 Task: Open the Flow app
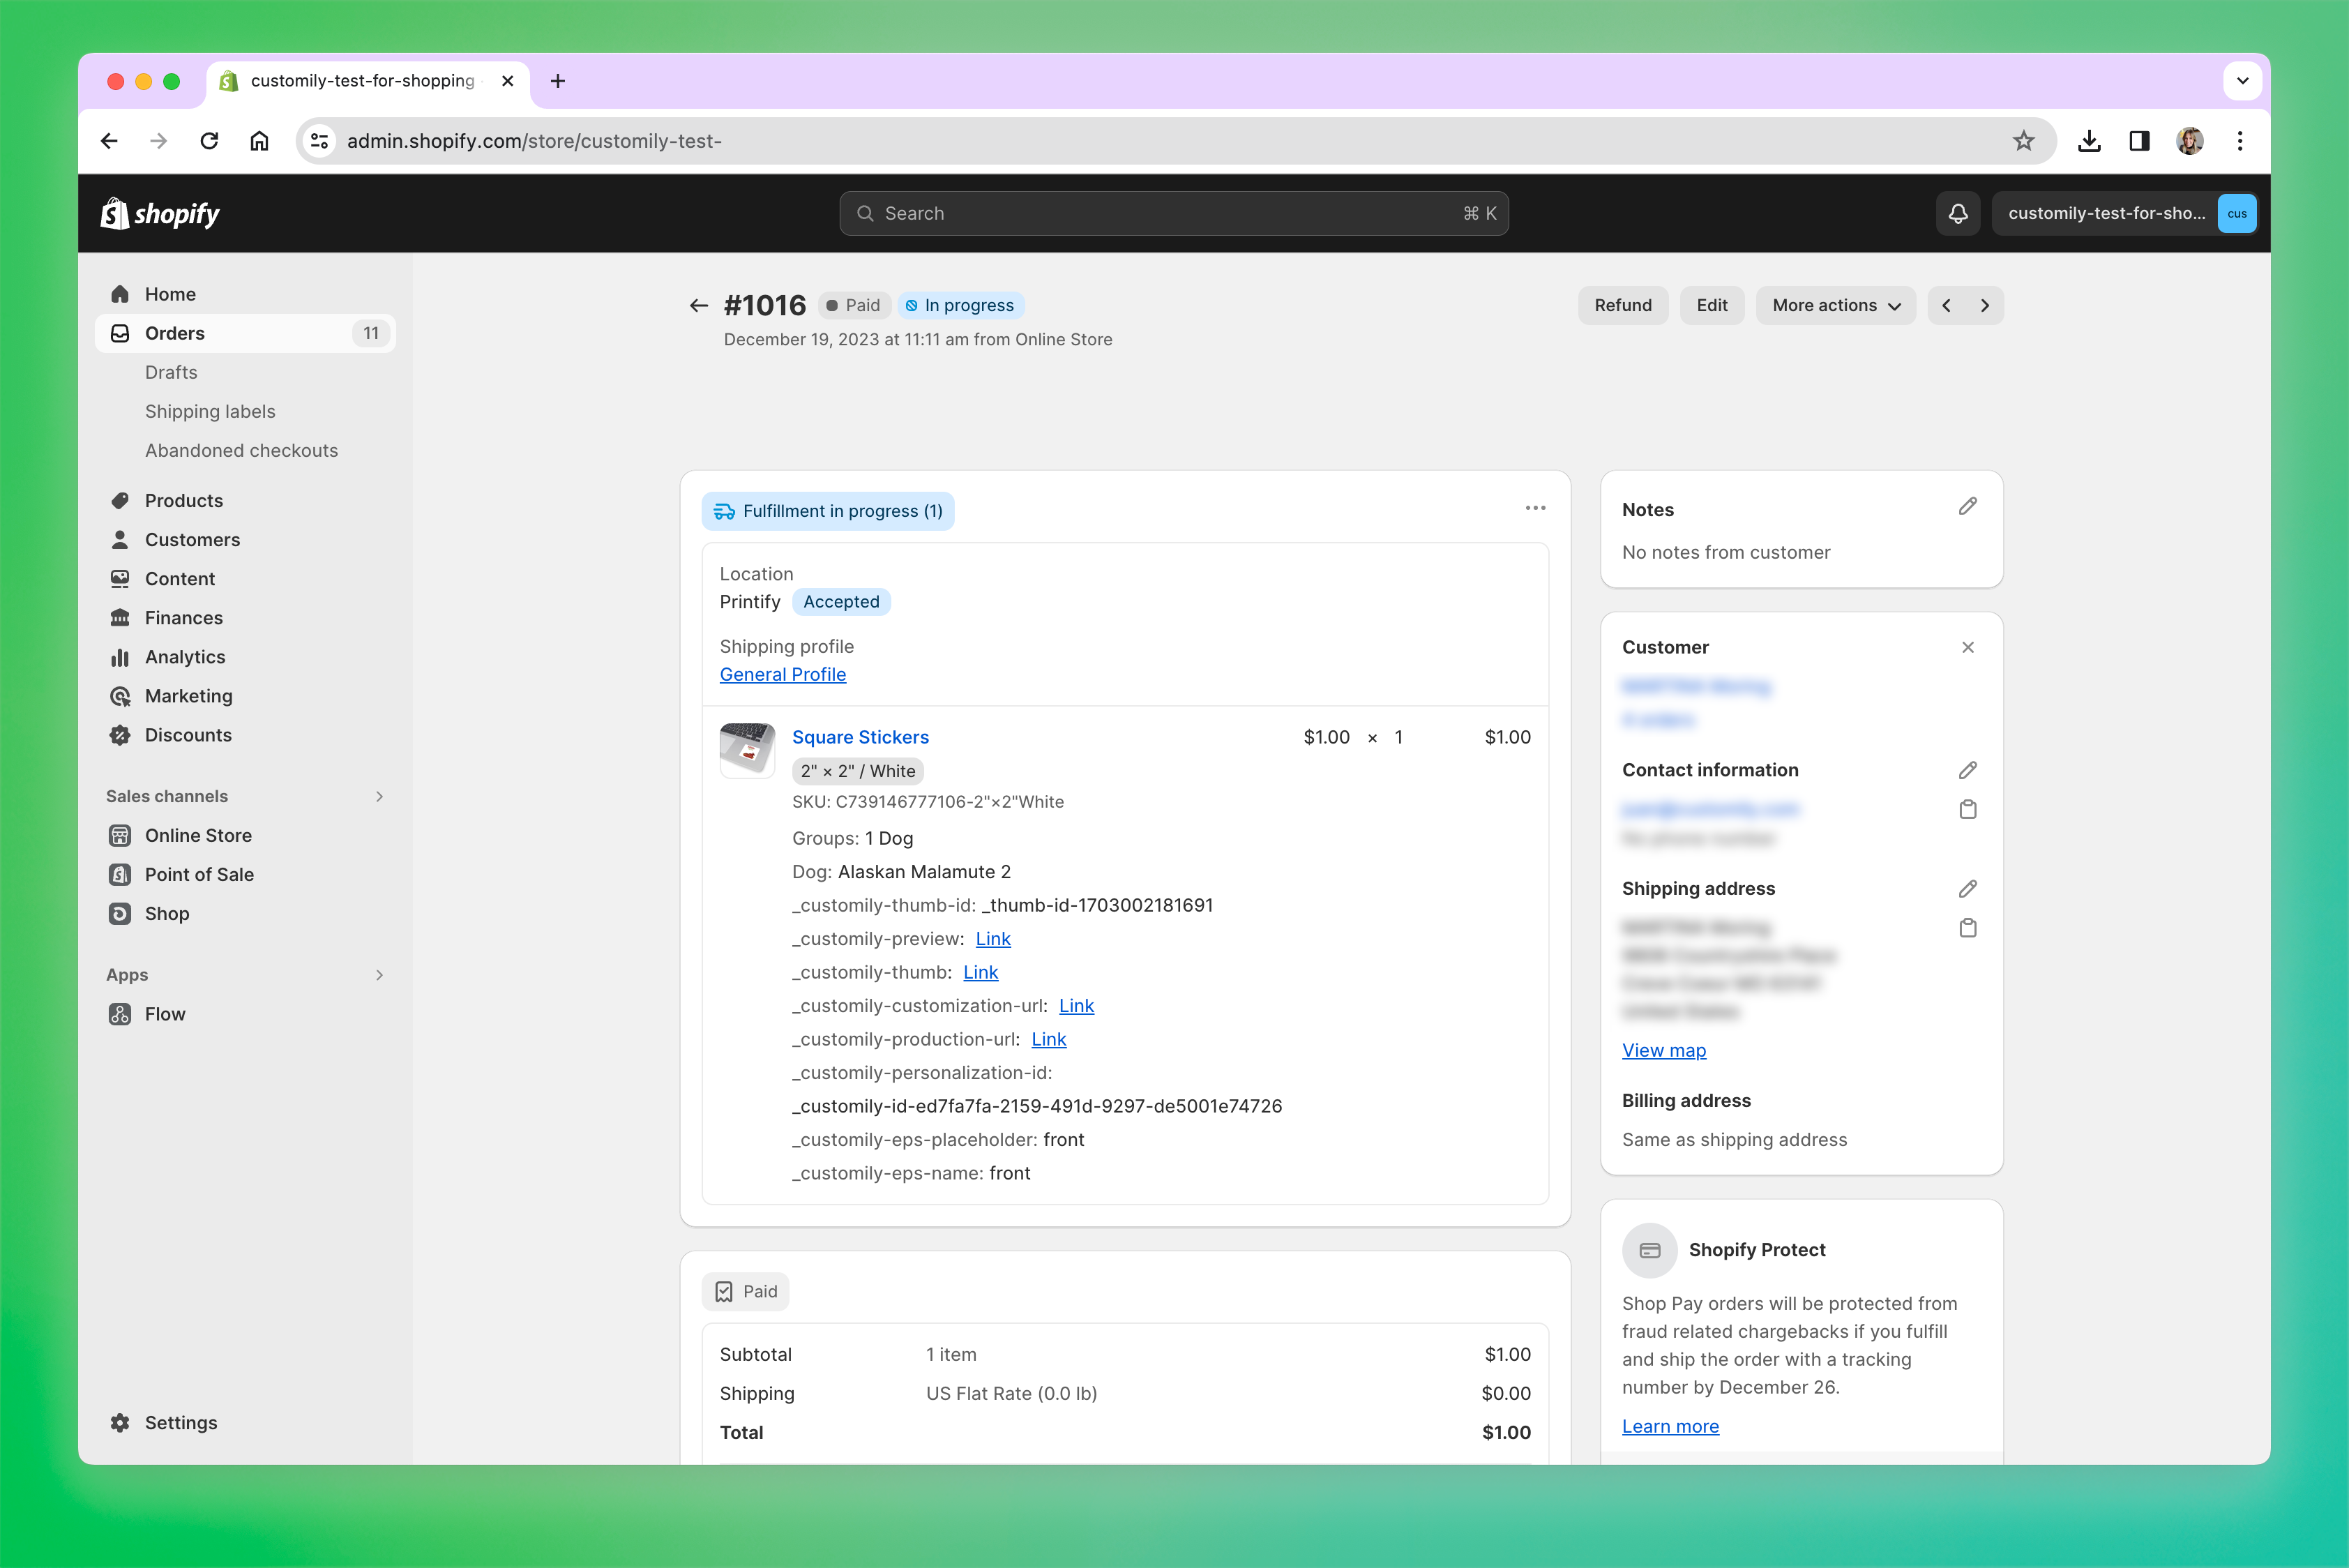165,1013
